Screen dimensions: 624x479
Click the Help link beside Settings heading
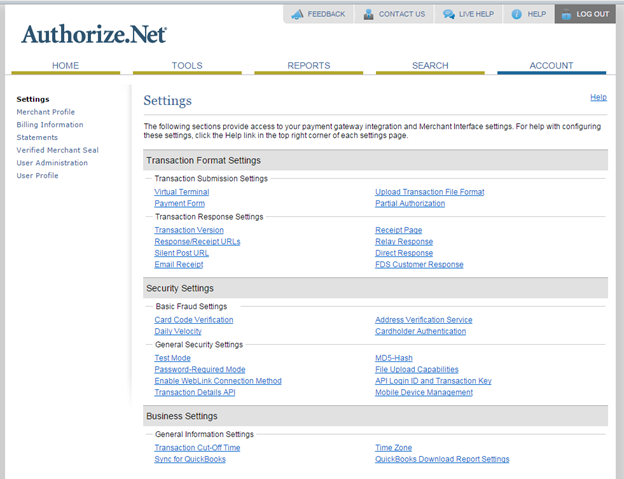coord(599,97)
